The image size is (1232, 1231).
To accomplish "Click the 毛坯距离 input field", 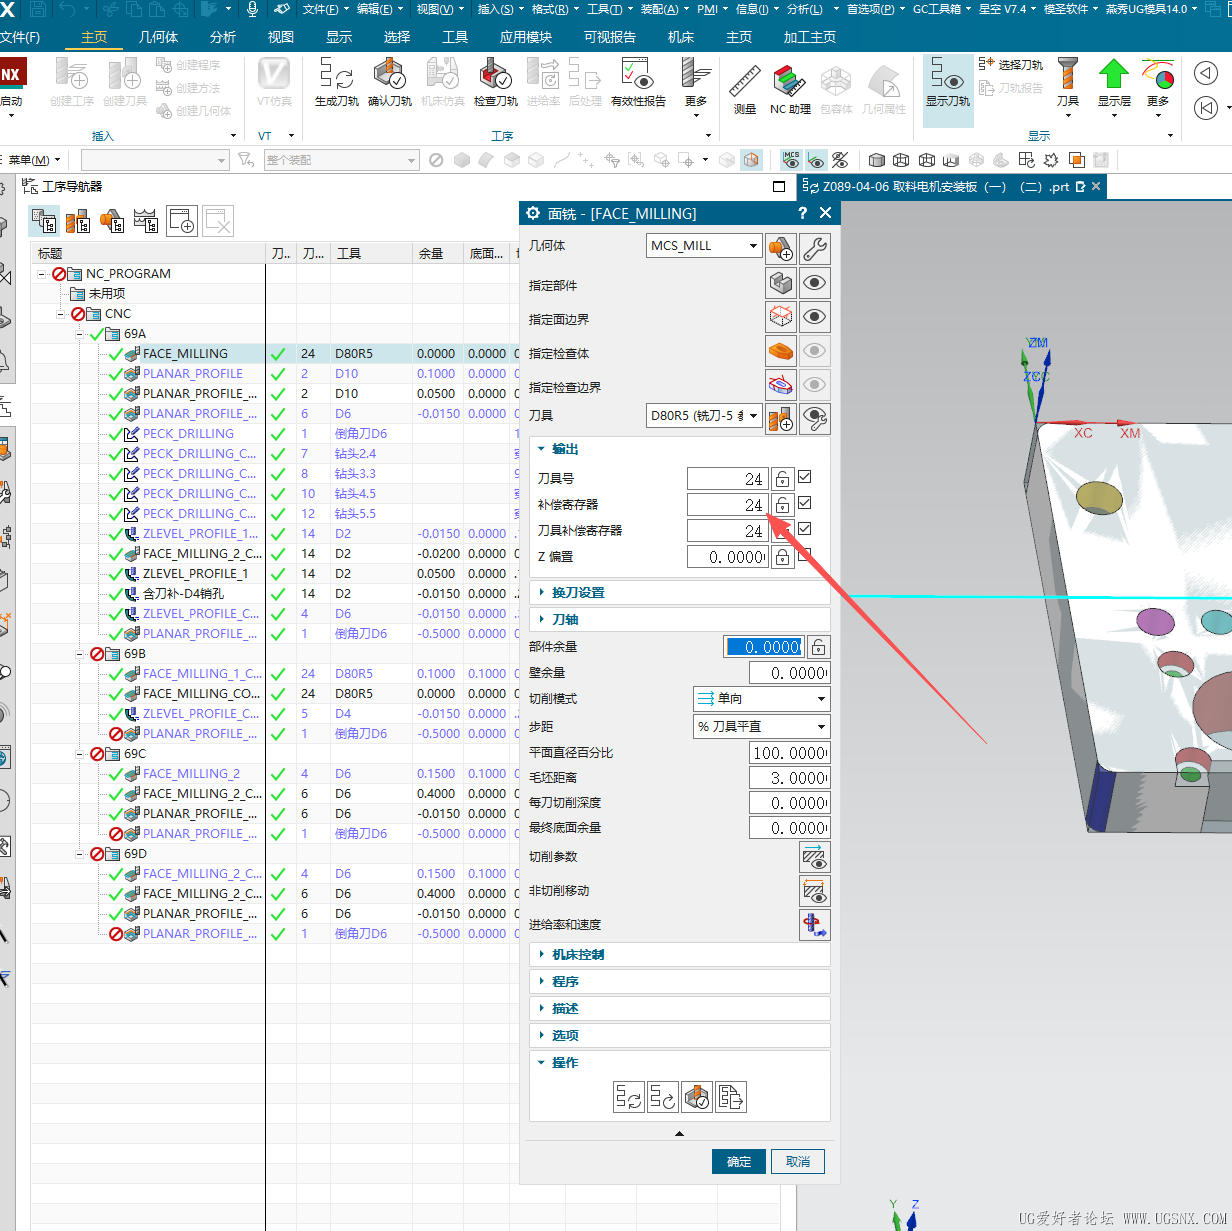I will coord(788,778).
